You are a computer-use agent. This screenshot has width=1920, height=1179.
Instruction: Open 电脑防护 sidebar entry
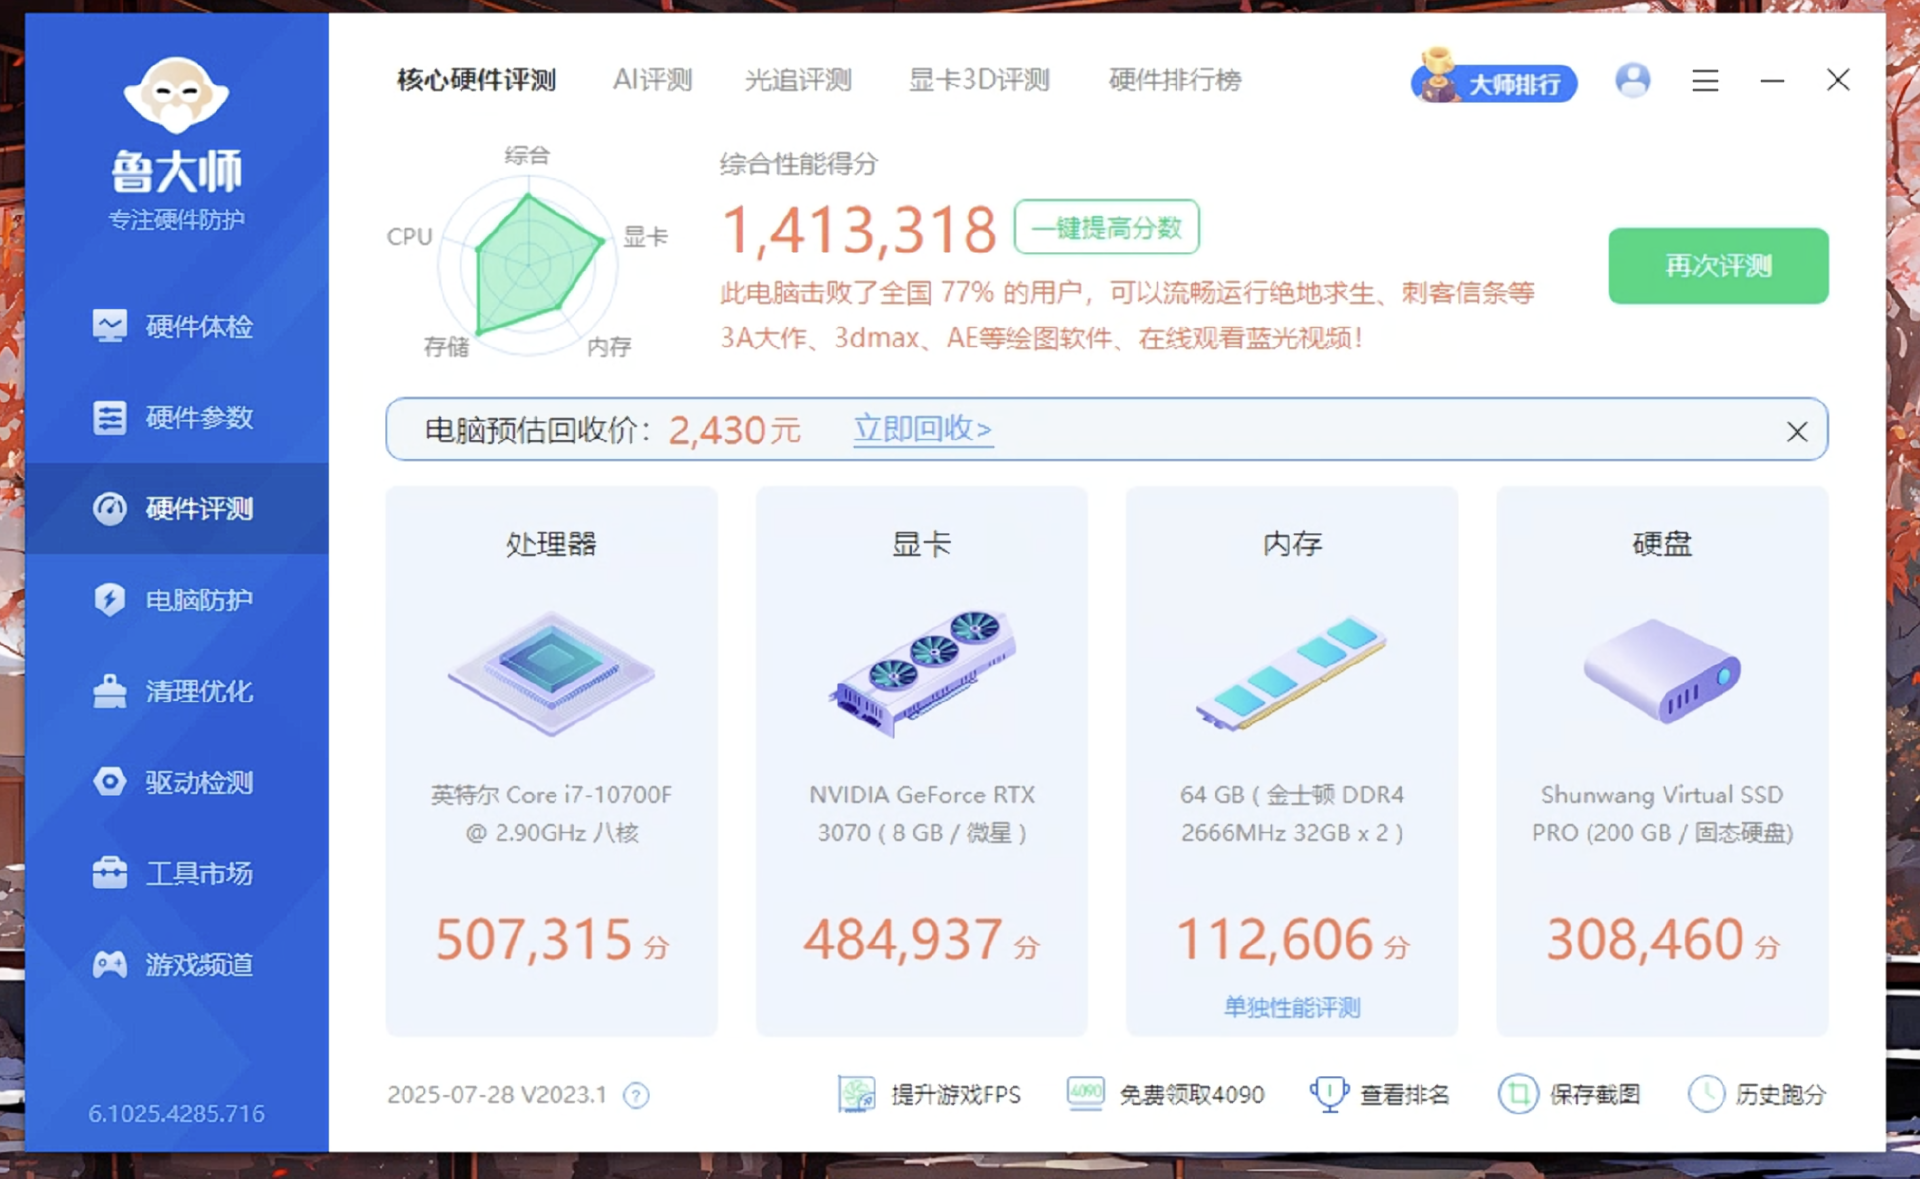[176, 600]
